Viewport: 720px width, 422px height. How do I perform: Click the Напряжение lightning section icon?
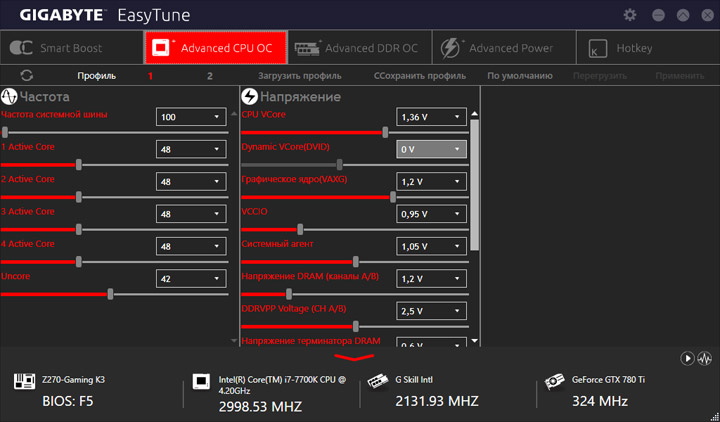[x=249, y=96]
